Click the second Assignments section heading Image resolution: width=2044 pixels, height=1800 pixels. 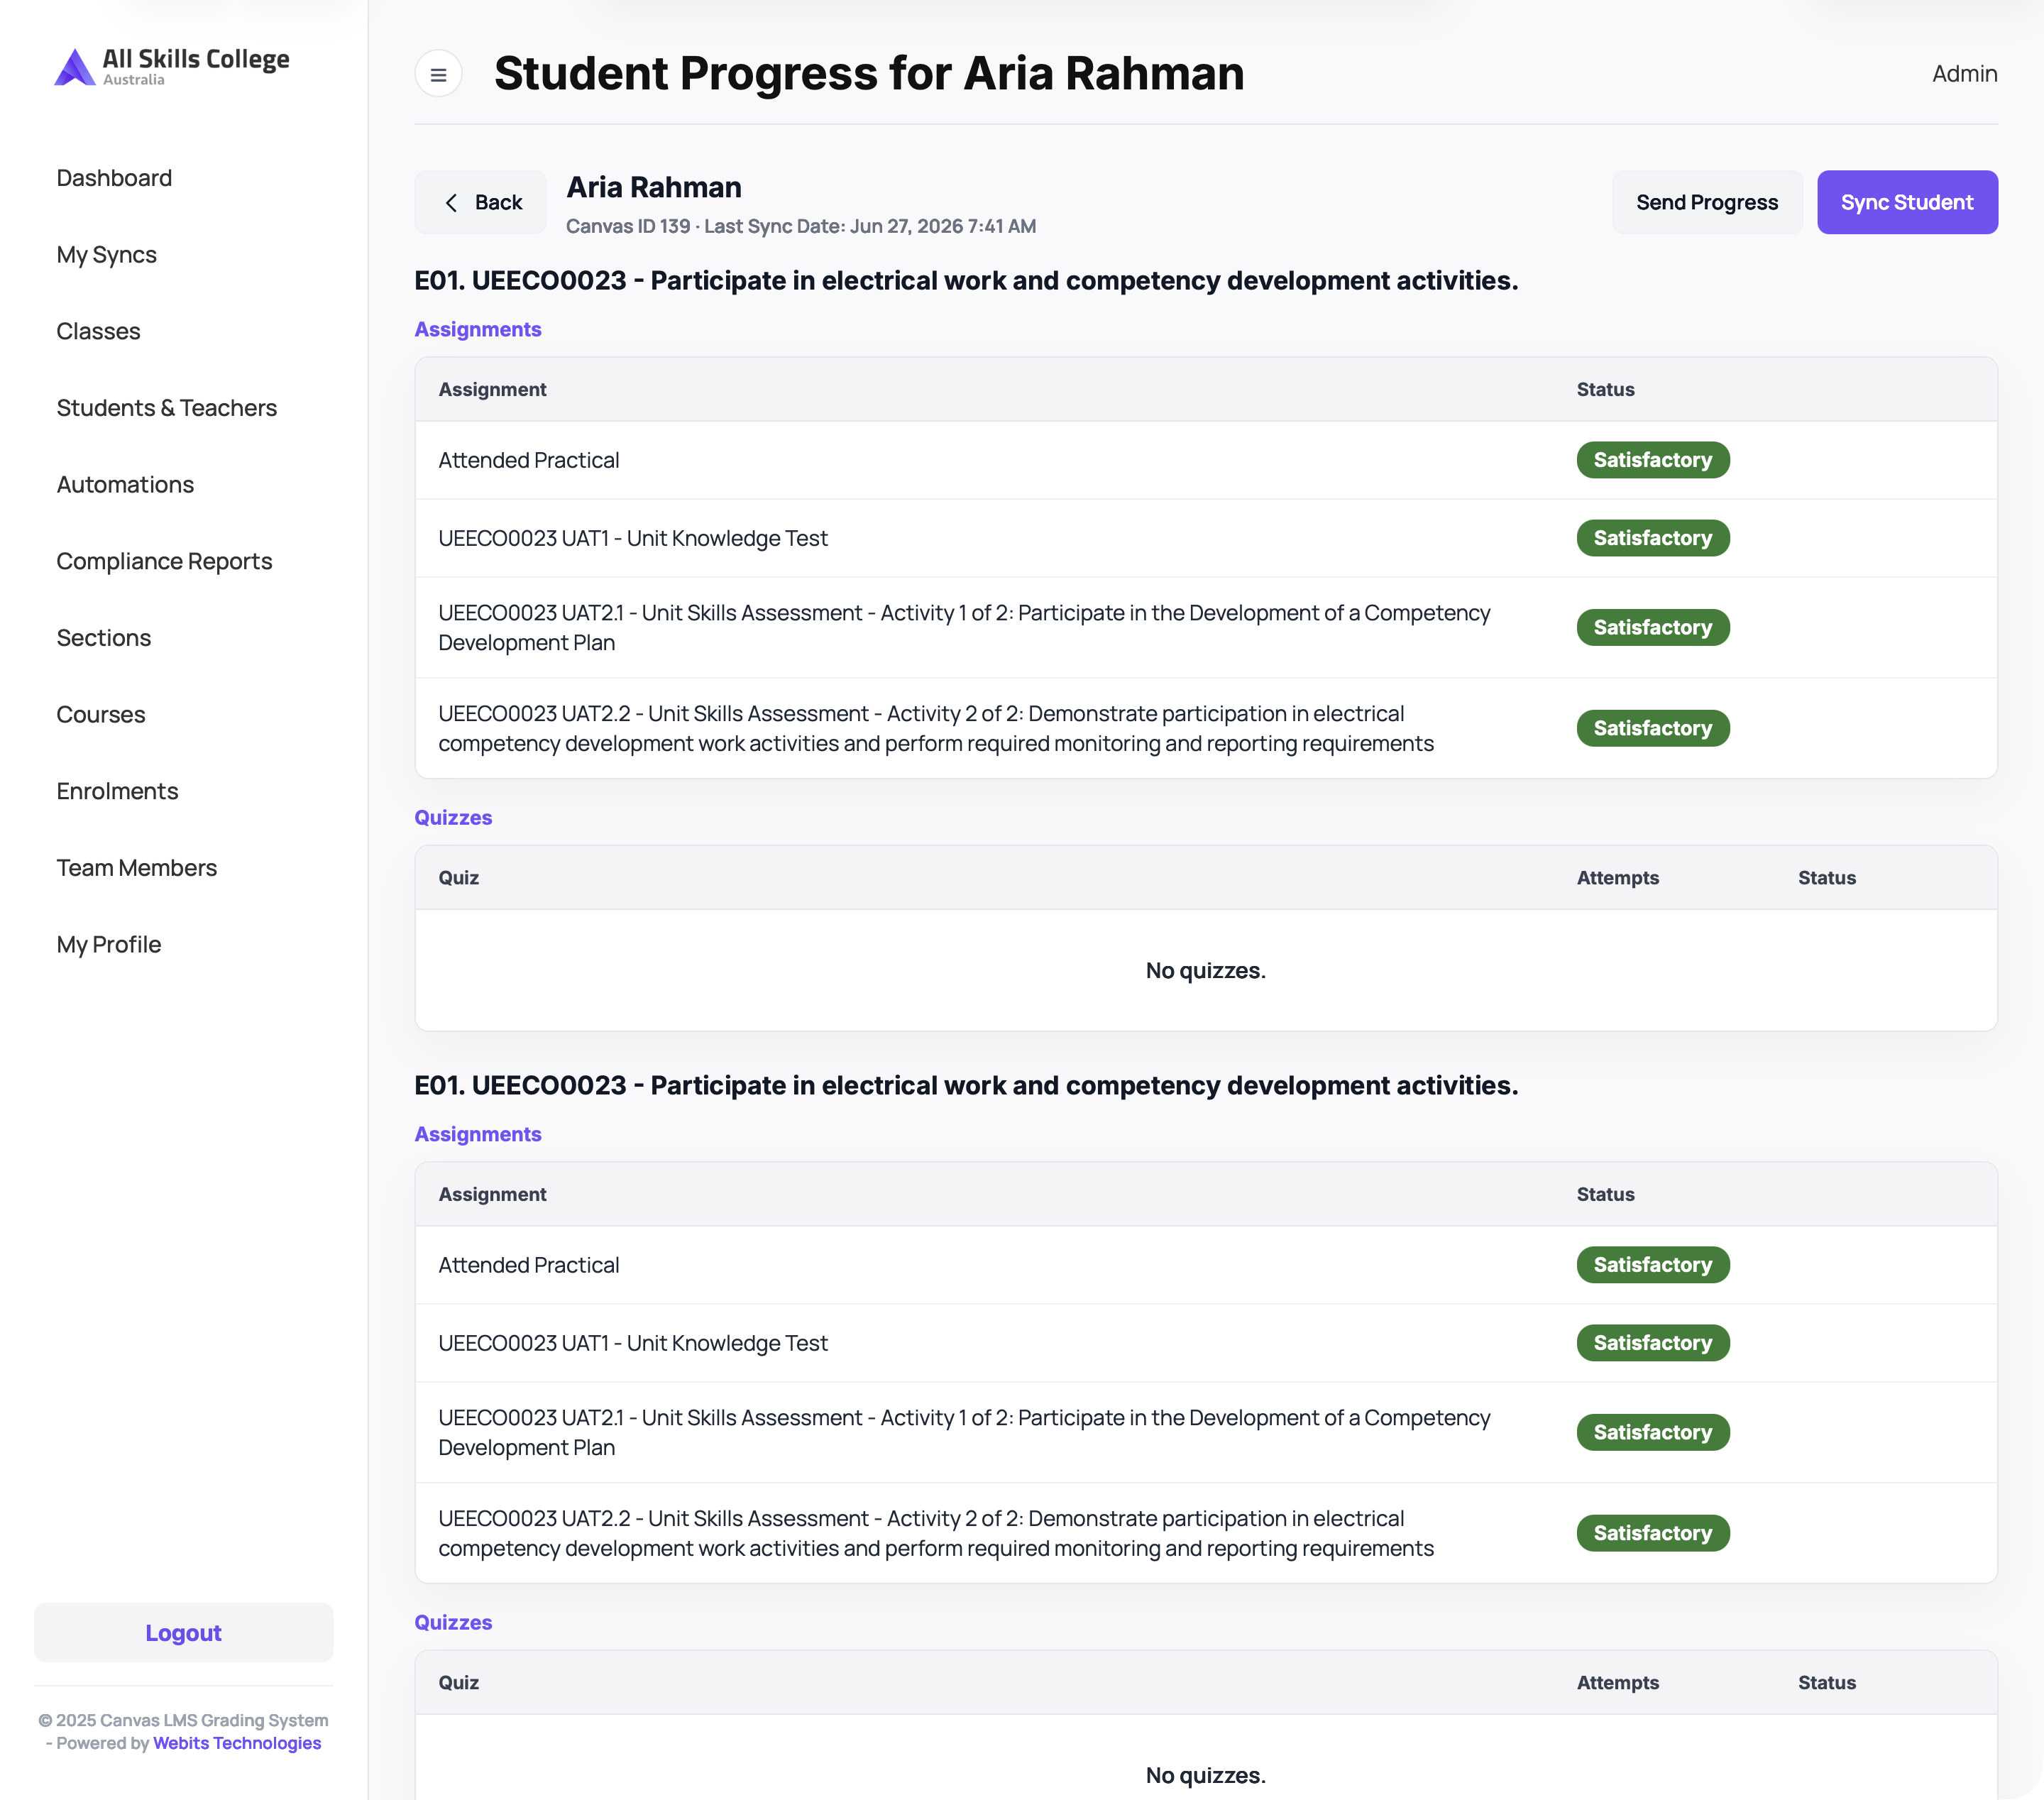(x=478, y=1134)
